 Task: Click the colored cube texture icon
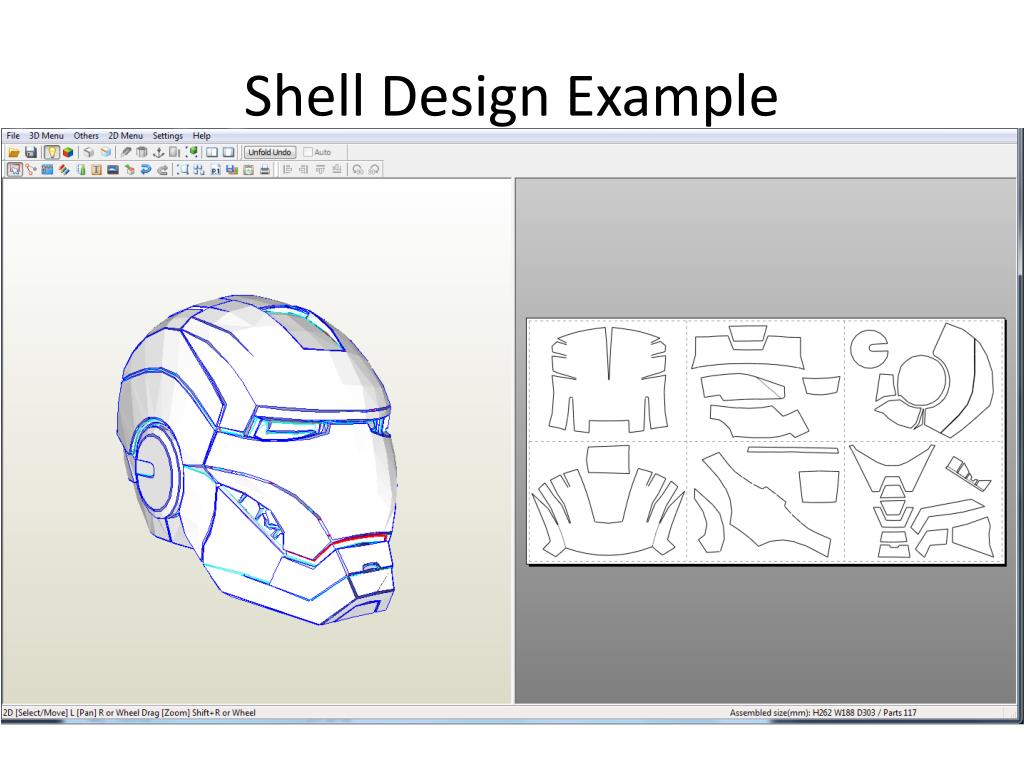pyautogui.click(x=68, y=152)
